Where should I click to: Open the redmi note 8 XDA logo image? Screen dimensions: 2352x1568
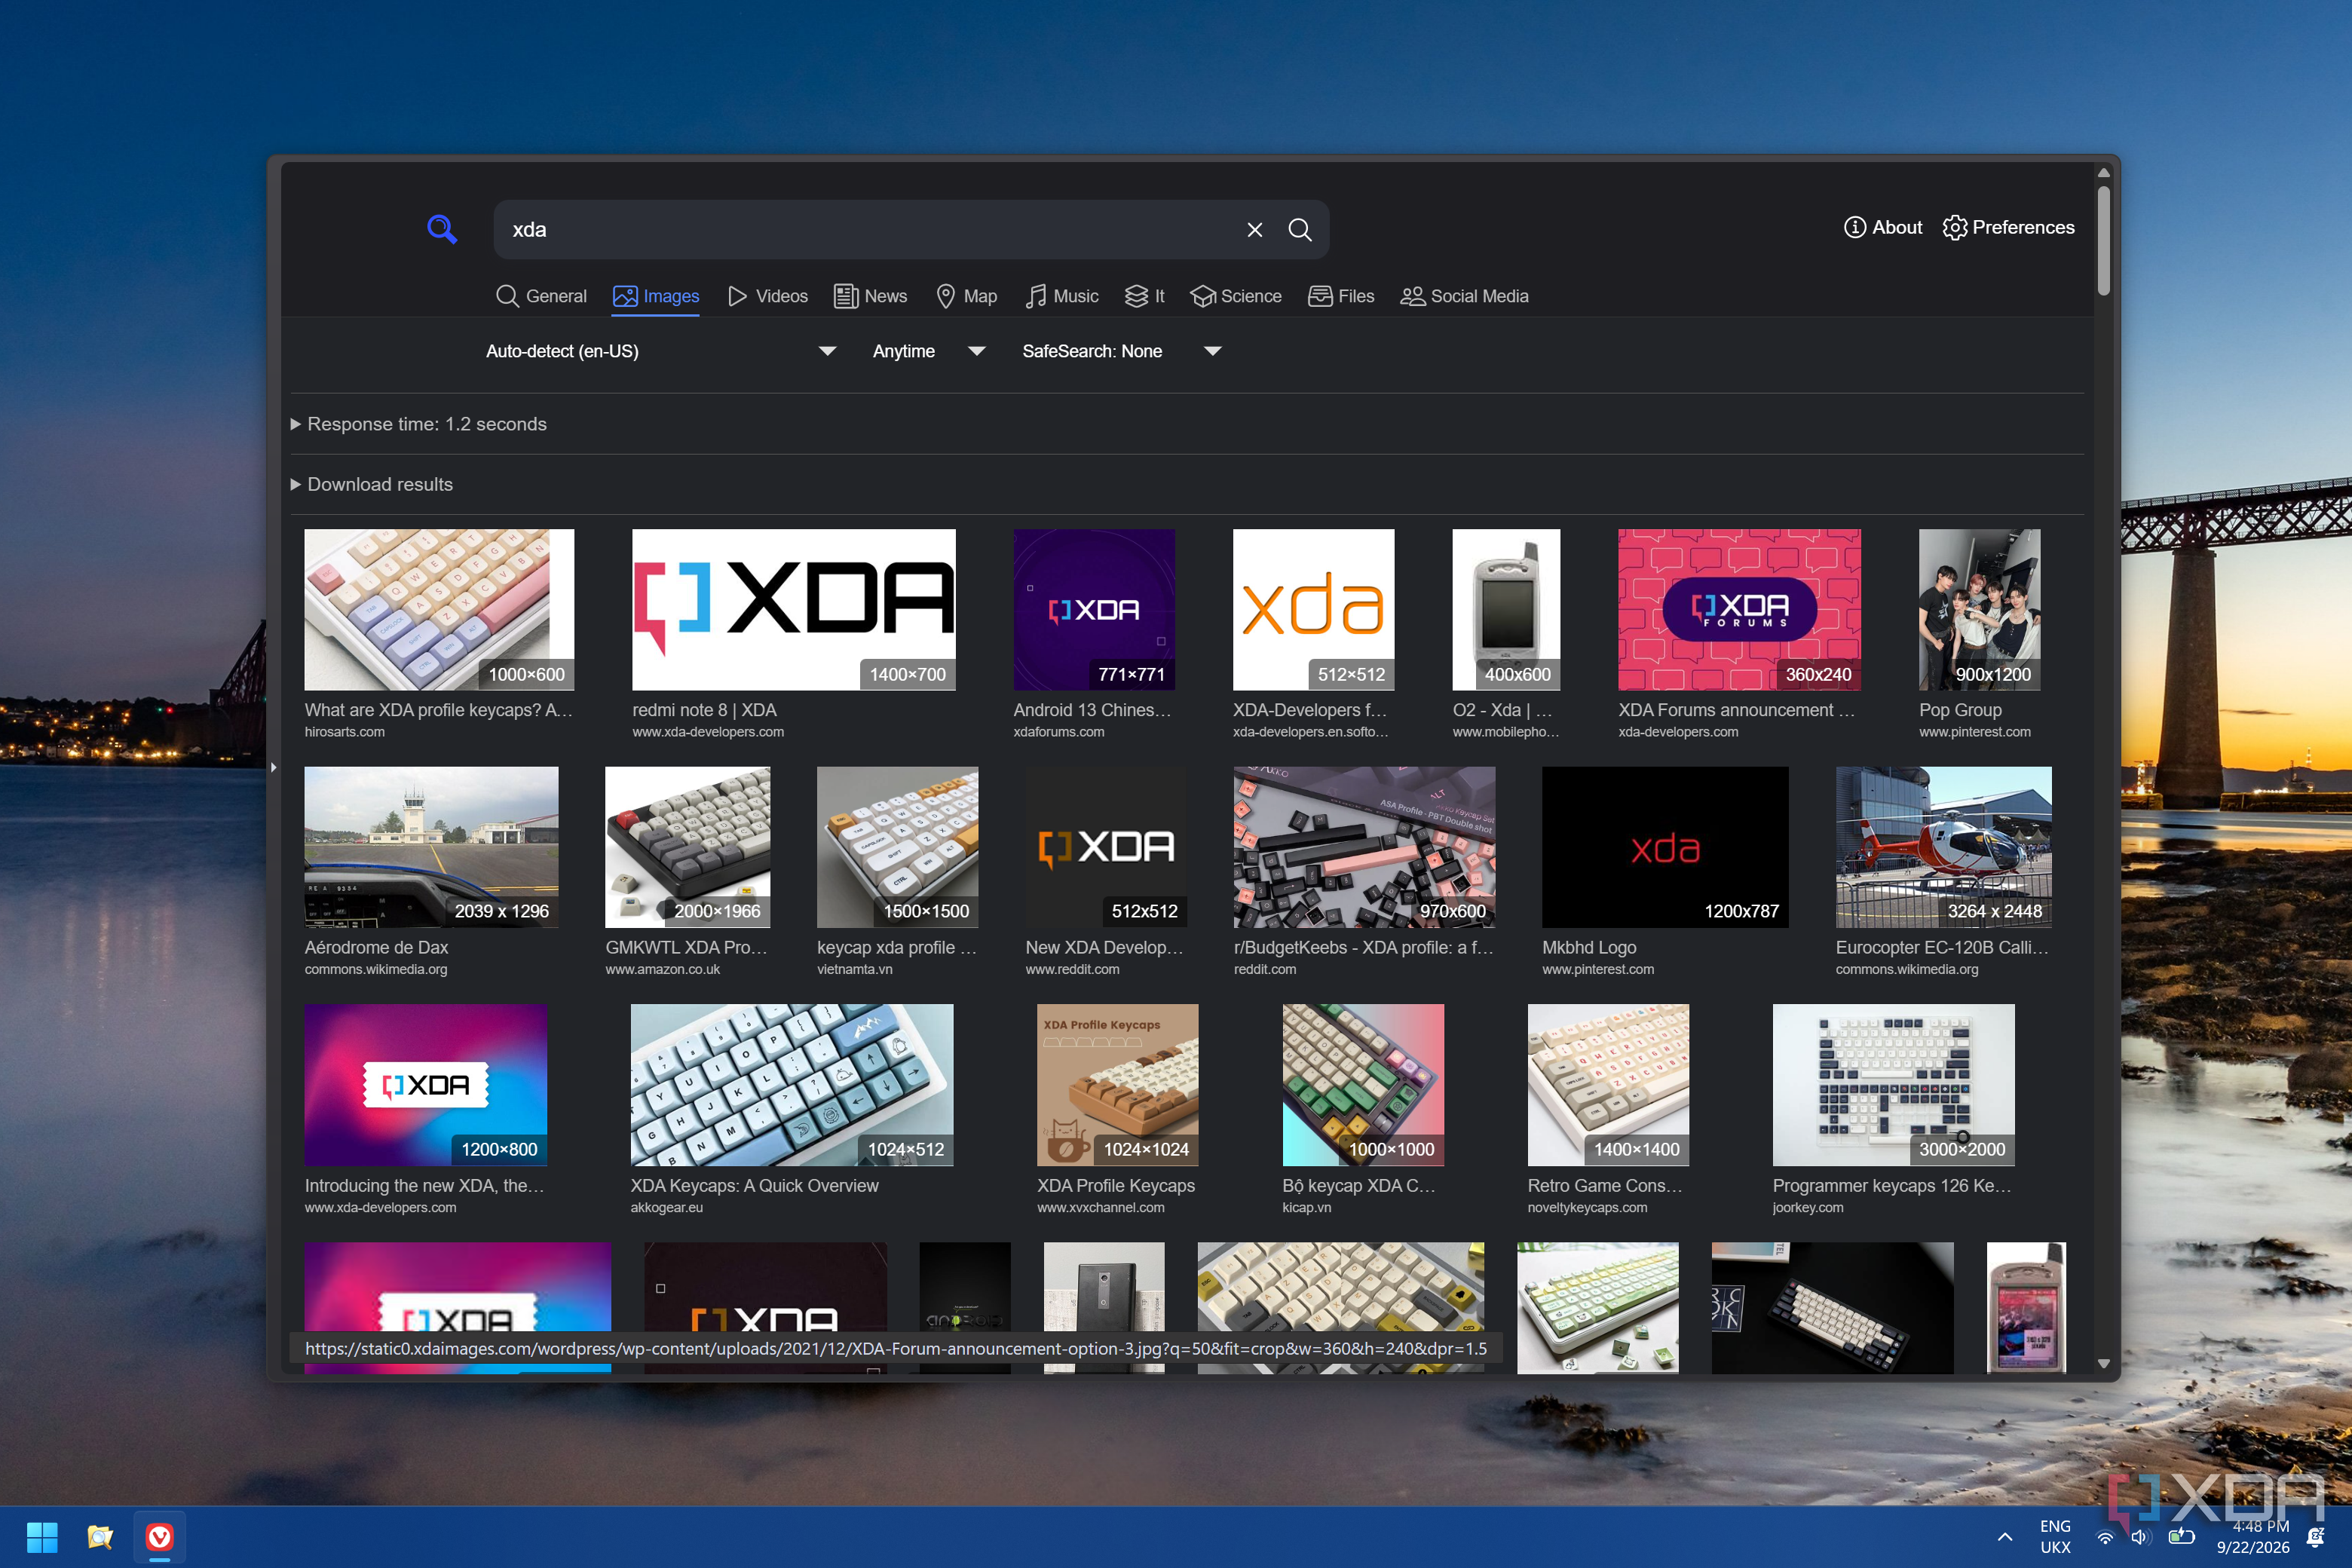pyautogui.click(x=793, y=609)
